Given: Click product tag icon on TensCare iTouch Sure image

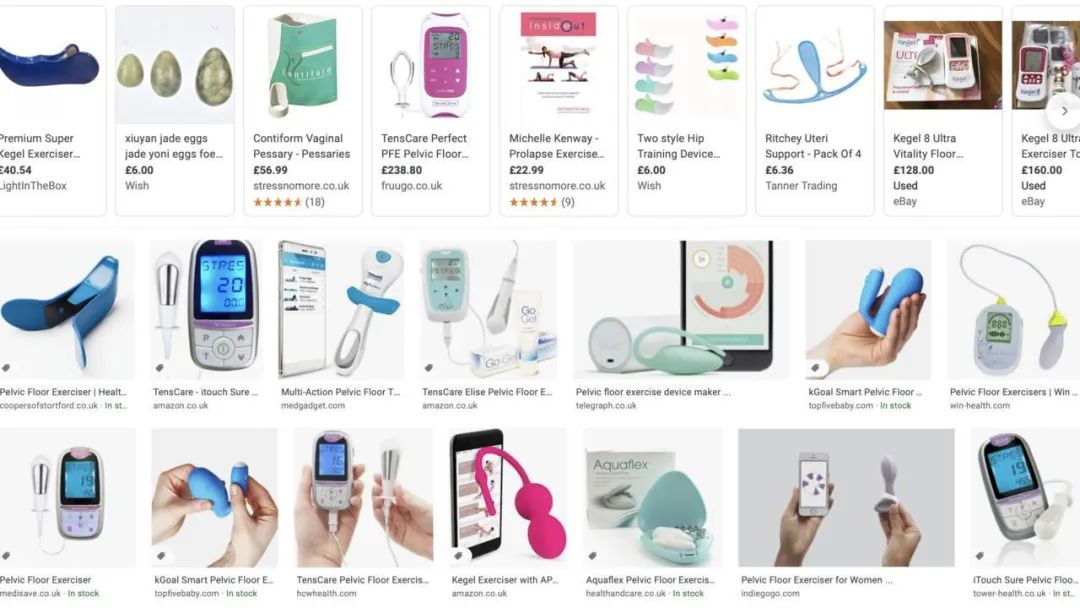Looking at the screenshot, I should [159, 368].
